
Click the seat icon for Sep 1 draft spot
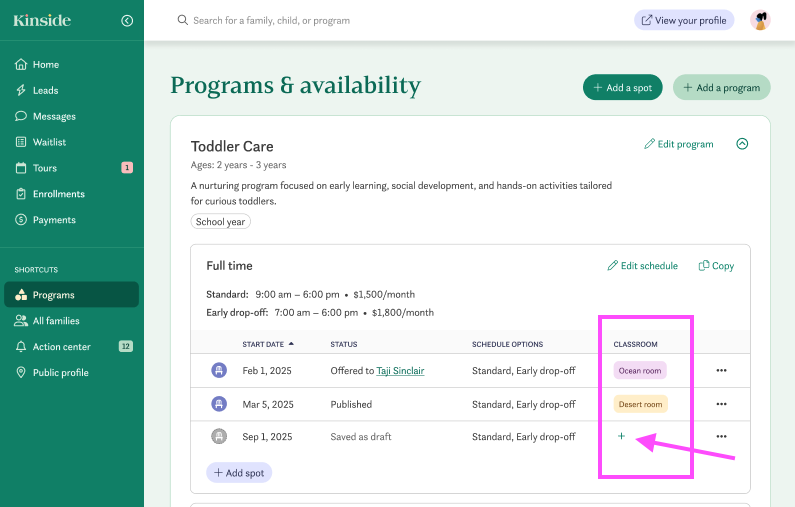219,436
